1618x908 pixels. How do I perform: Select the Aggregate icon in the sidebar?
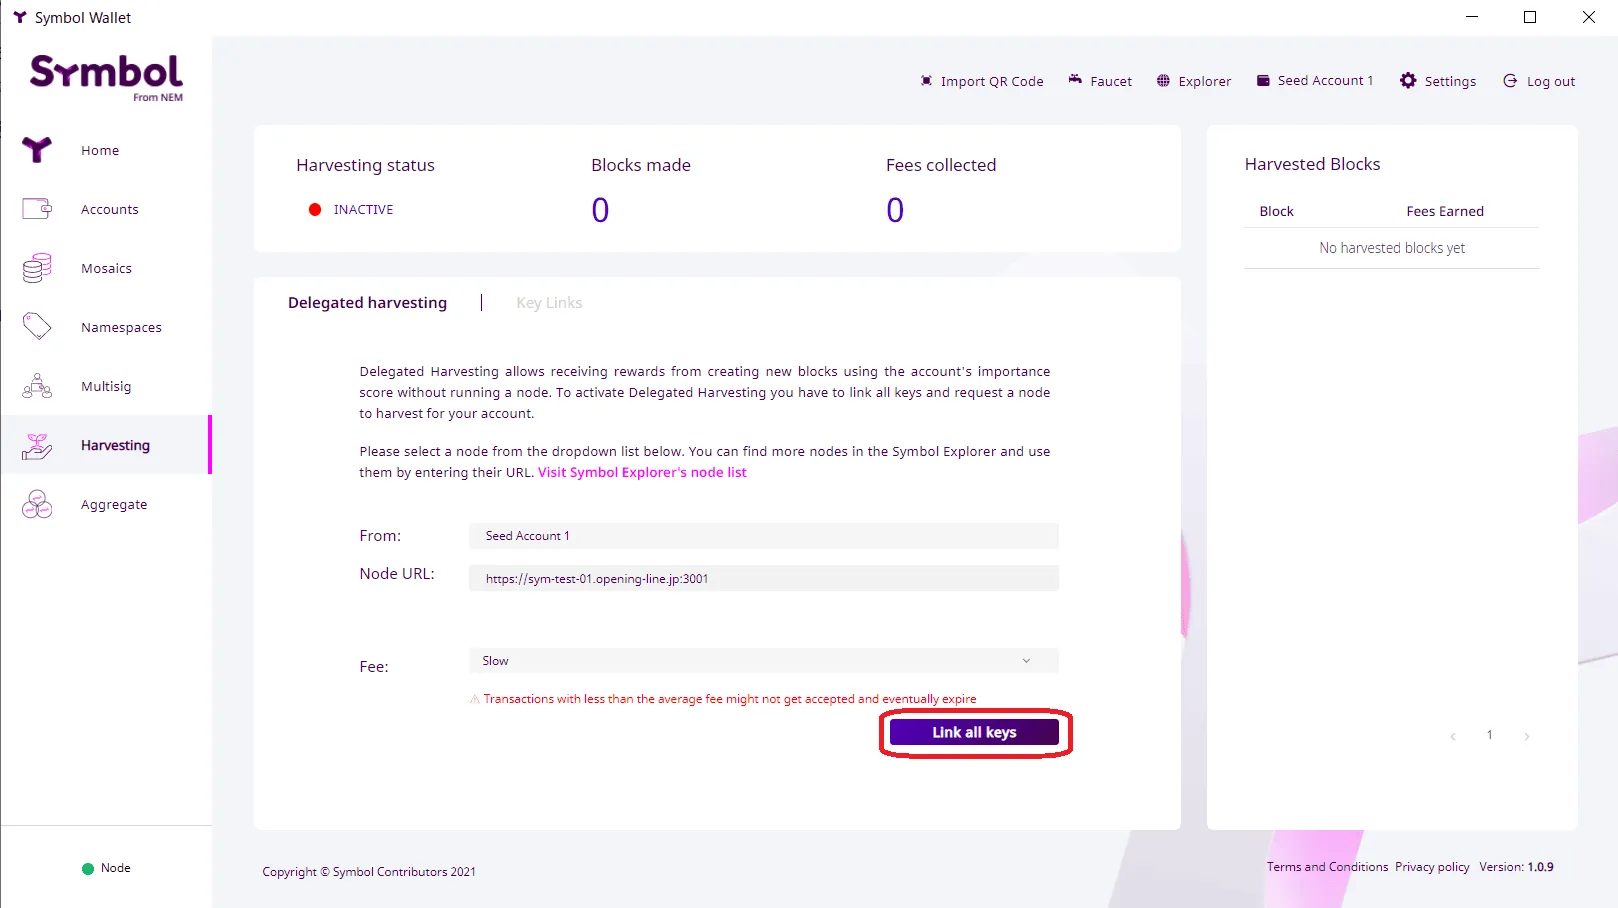[37, 505]
